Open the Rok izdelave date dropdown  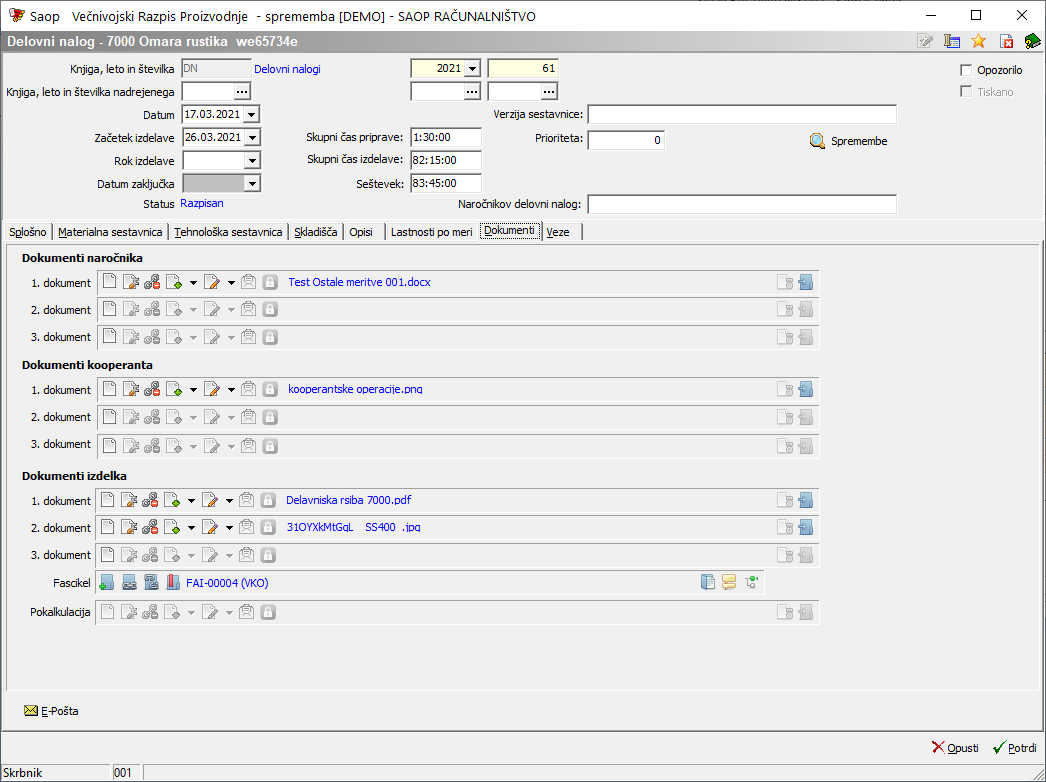click(251, 161)
